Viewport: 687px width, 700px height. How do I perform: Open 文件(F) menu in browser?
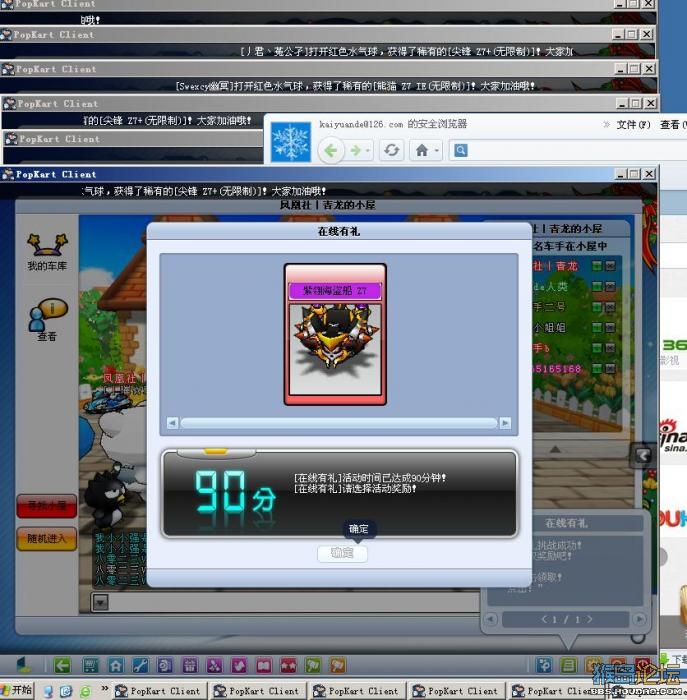(633, 125)
